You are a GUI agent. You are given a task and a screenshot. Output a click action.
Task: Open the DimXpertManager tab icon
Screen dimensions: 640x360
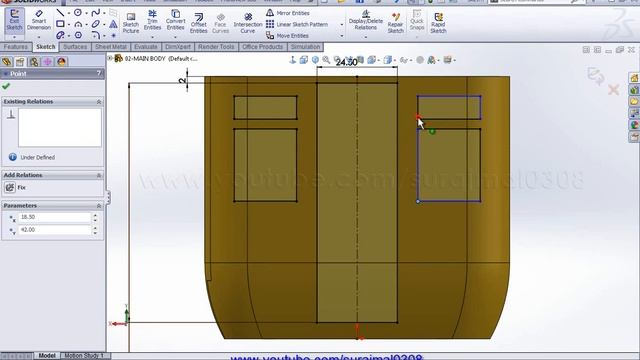[x=47, y=62]
